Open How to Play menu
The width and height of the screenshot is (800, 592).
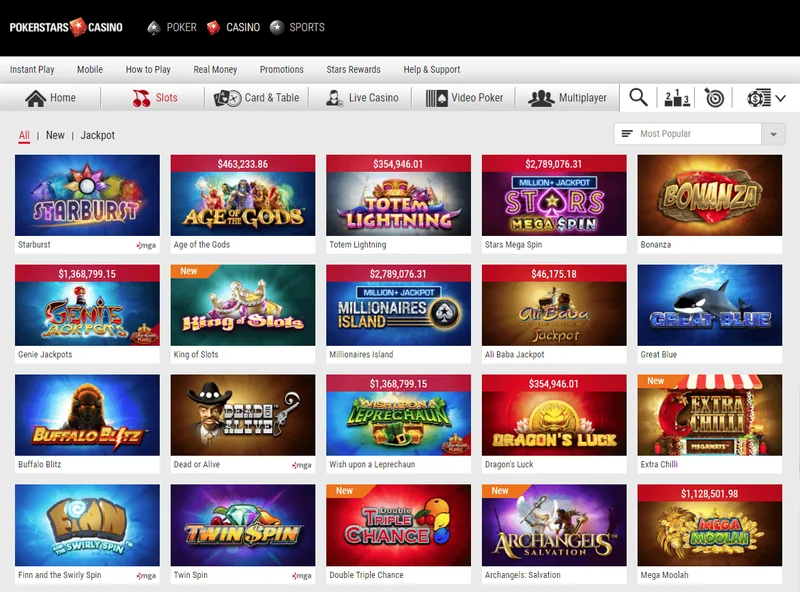click(x=148, y=69)
